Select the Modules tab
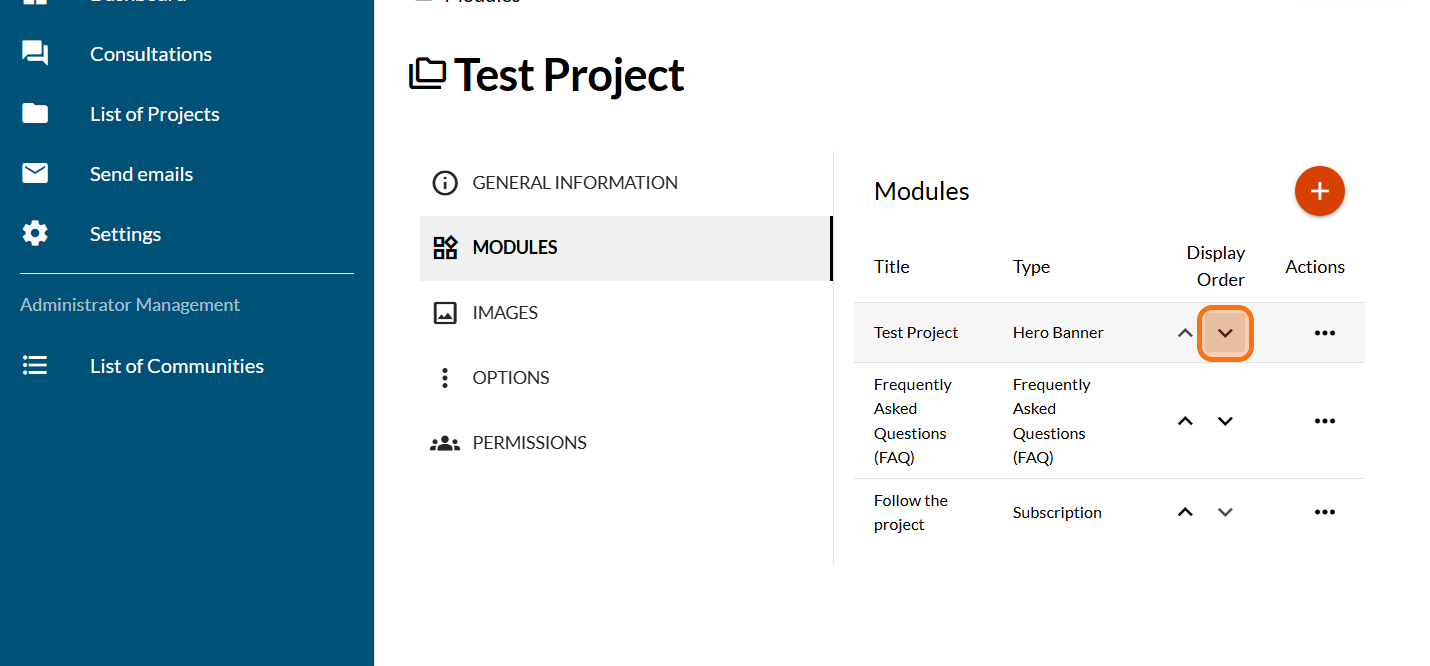The width and height of the screenshot is (1430, 666). coord(514,247)
